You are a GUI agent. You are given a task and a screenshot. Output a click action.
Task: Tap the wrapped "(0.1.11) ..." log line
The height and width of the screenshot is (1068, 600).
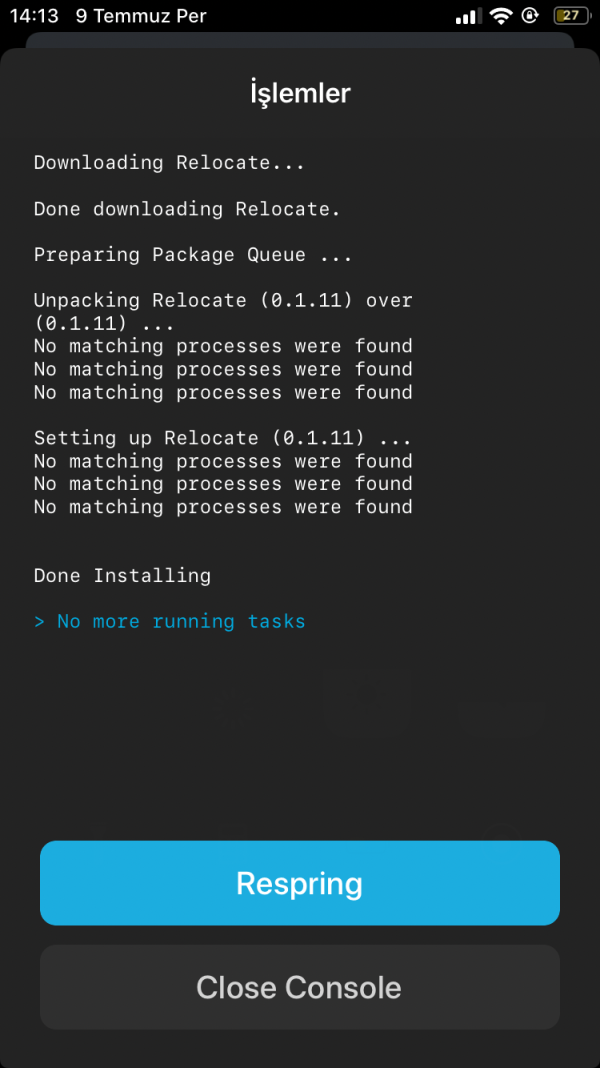click(104, 324)
